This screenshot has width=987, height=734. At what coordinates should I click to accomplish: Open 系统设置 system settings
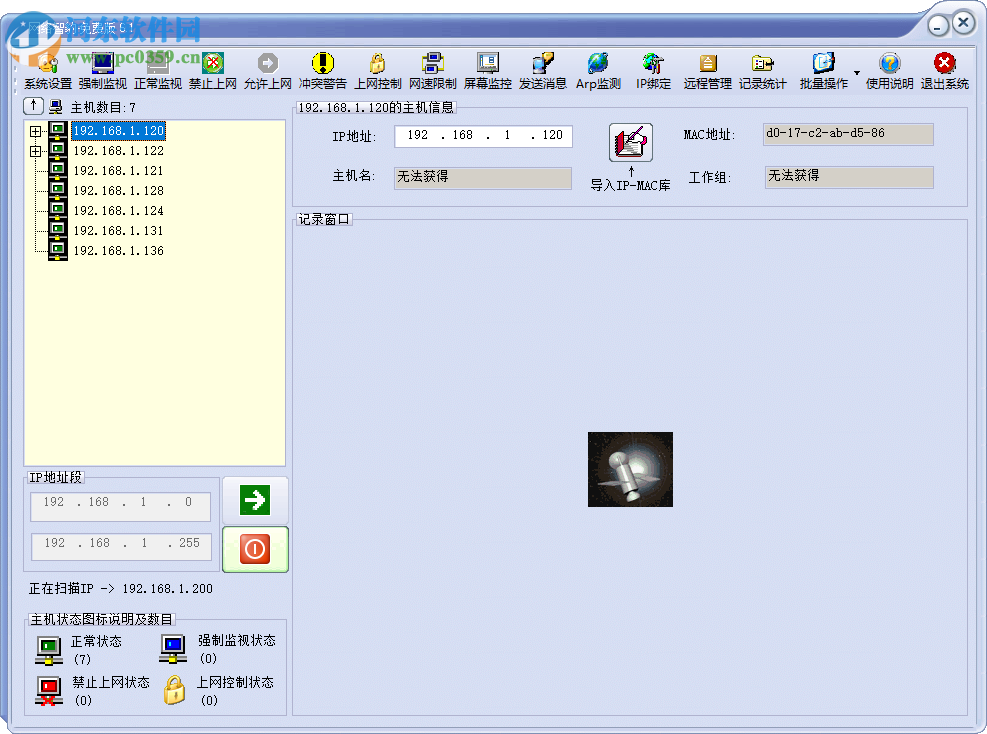click(47, 72)
